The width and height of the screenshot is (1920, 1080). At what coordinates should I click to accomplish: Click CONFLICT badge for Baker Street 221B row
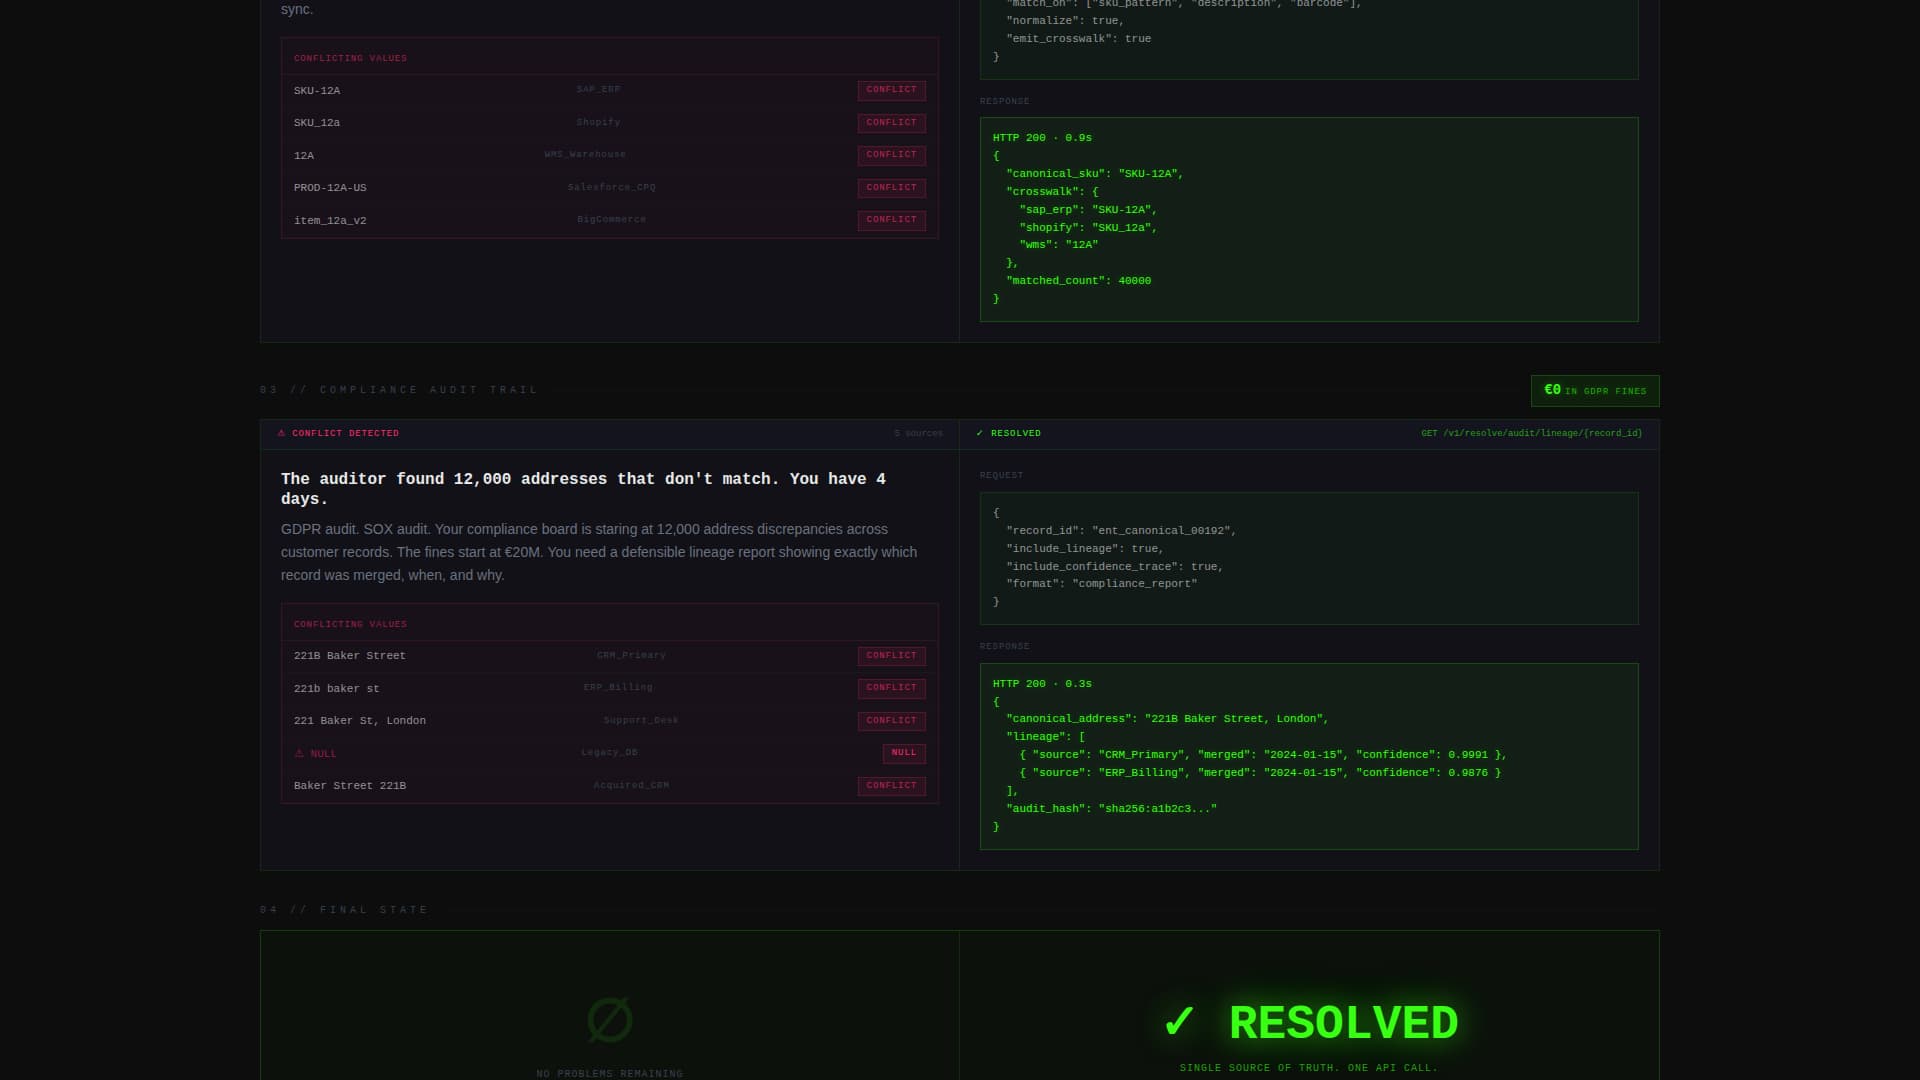click(891, 786)
